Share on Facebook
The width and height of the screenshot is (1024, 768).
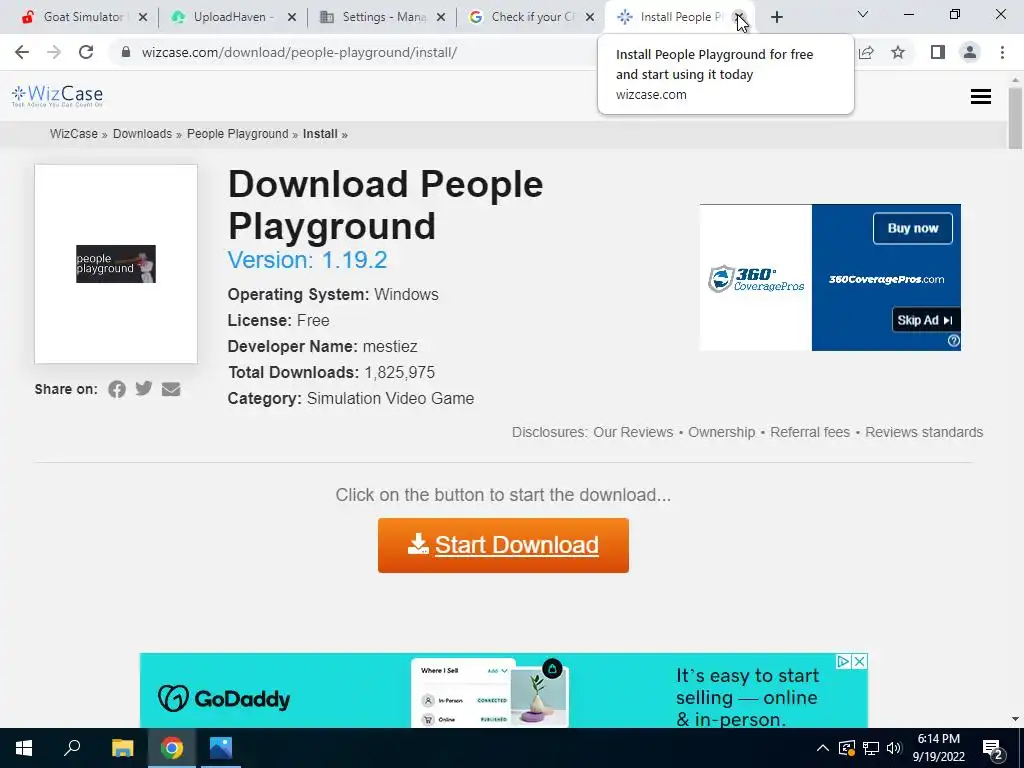click(x=117, y=389)
